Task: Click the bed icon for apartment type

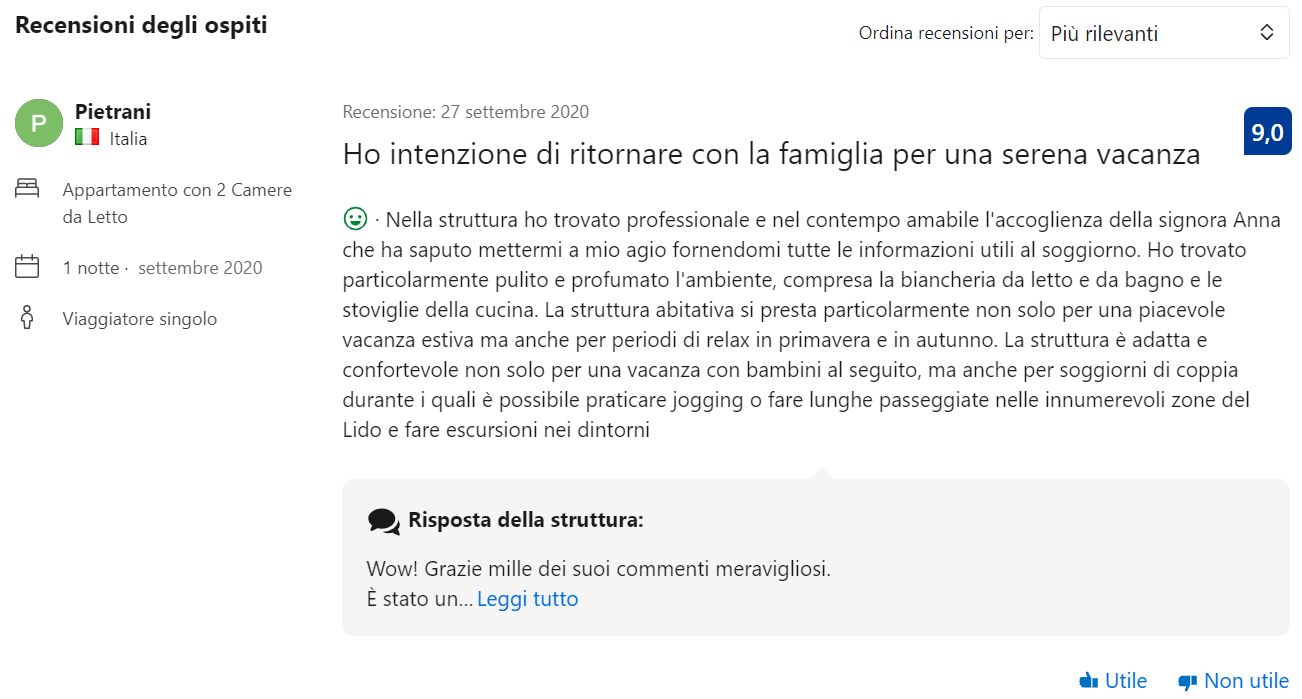Action: click(27, 188)
